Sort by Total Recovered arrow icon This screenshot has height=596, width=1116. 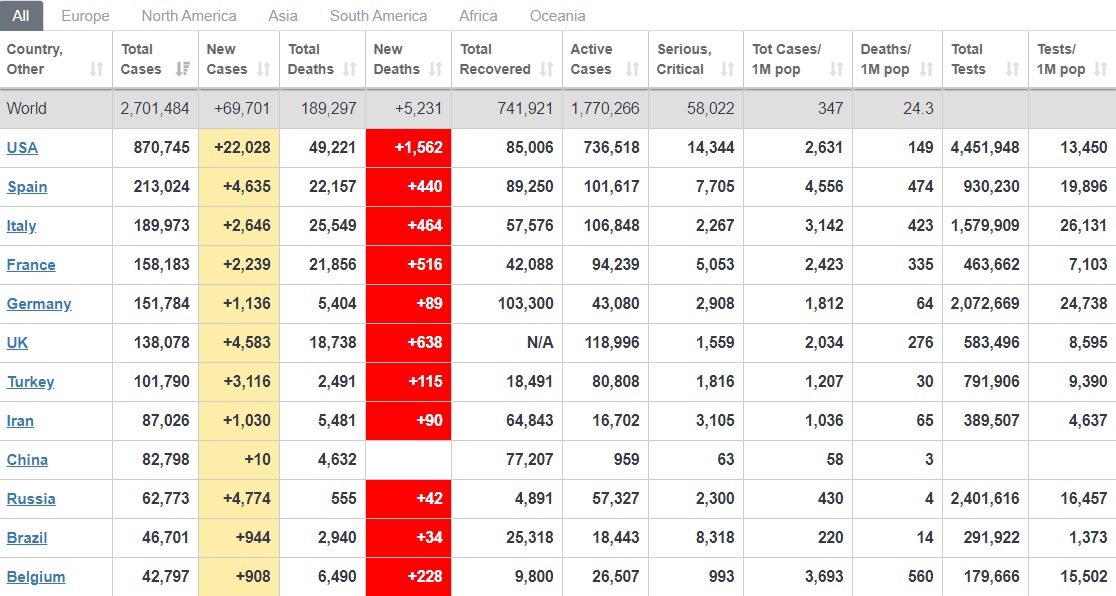pos(546,69)
